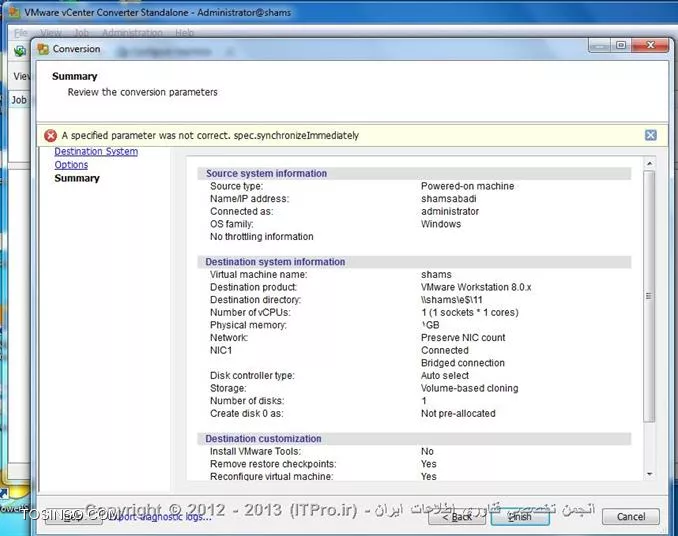Click the 'Remove restore checkpoints:' label

pyautogui.click(x=273, y=464)
